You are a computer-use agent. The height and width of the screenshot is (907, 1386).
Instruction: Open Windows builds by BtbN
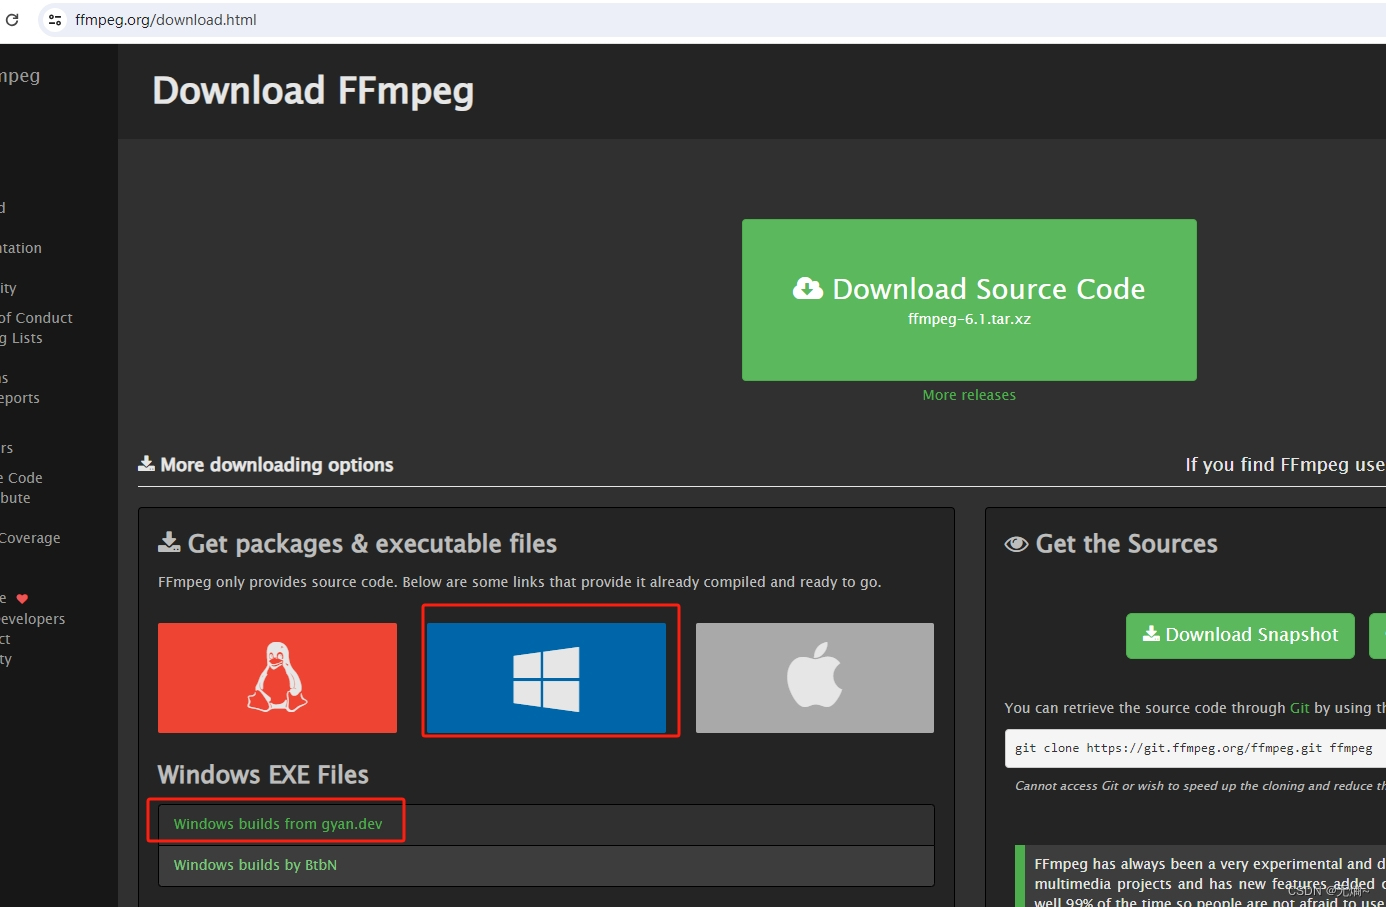[255, 865]
